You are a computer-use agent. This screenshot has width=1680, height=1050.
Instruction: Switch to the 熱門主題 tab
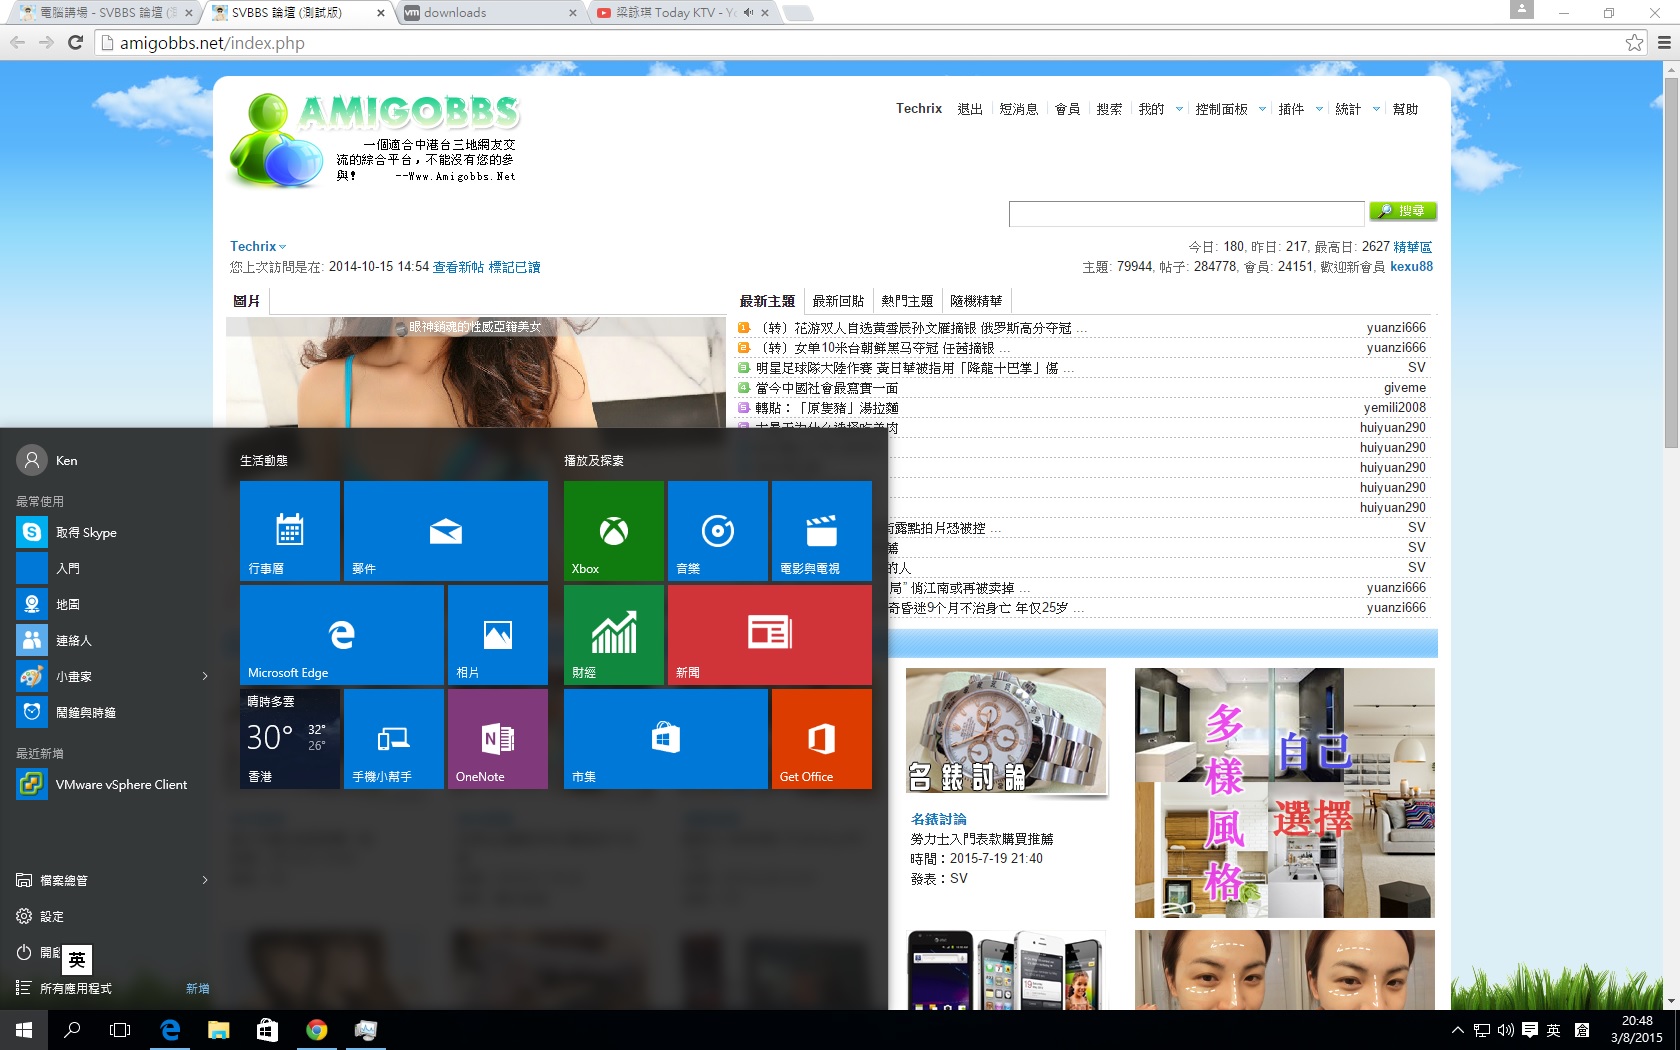(907, 301)
